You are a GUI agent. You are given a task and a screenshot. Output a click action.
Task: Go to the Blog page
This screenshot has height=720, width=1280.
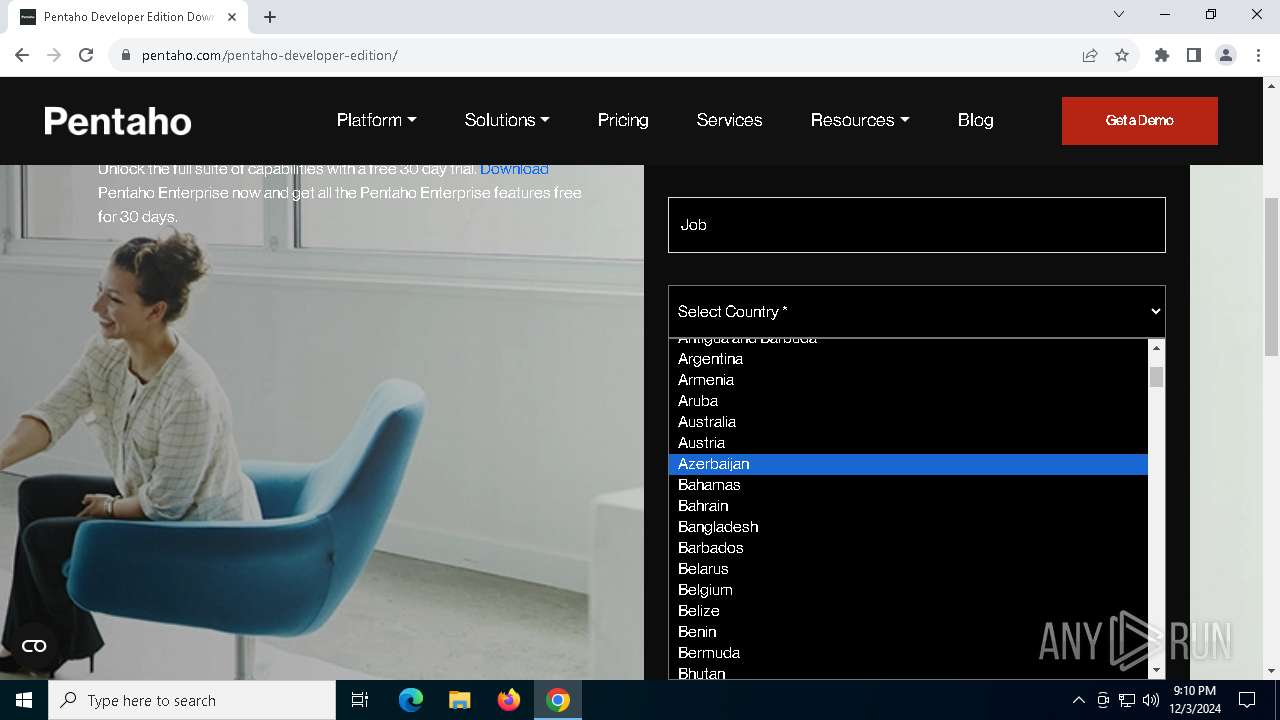pyautogui.click(x=975, y=120)
